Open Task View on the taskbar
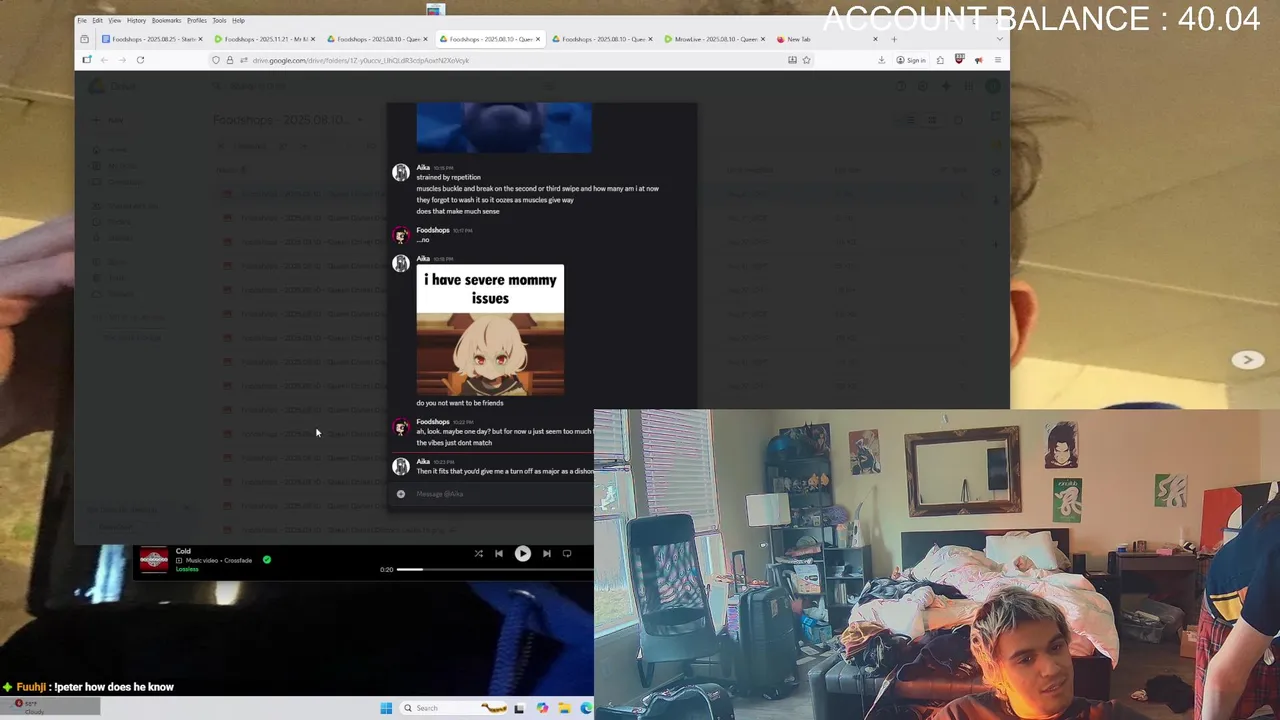The height and width of the screenshot is (720, 1280). coord(519,708)
